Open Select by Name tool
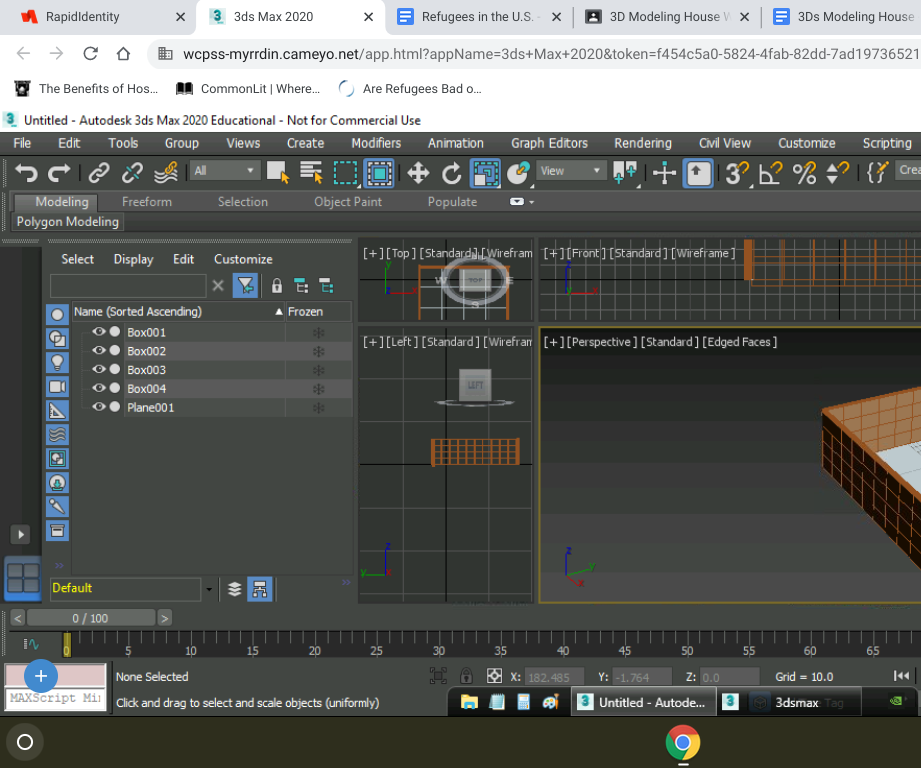 point(311,172)
